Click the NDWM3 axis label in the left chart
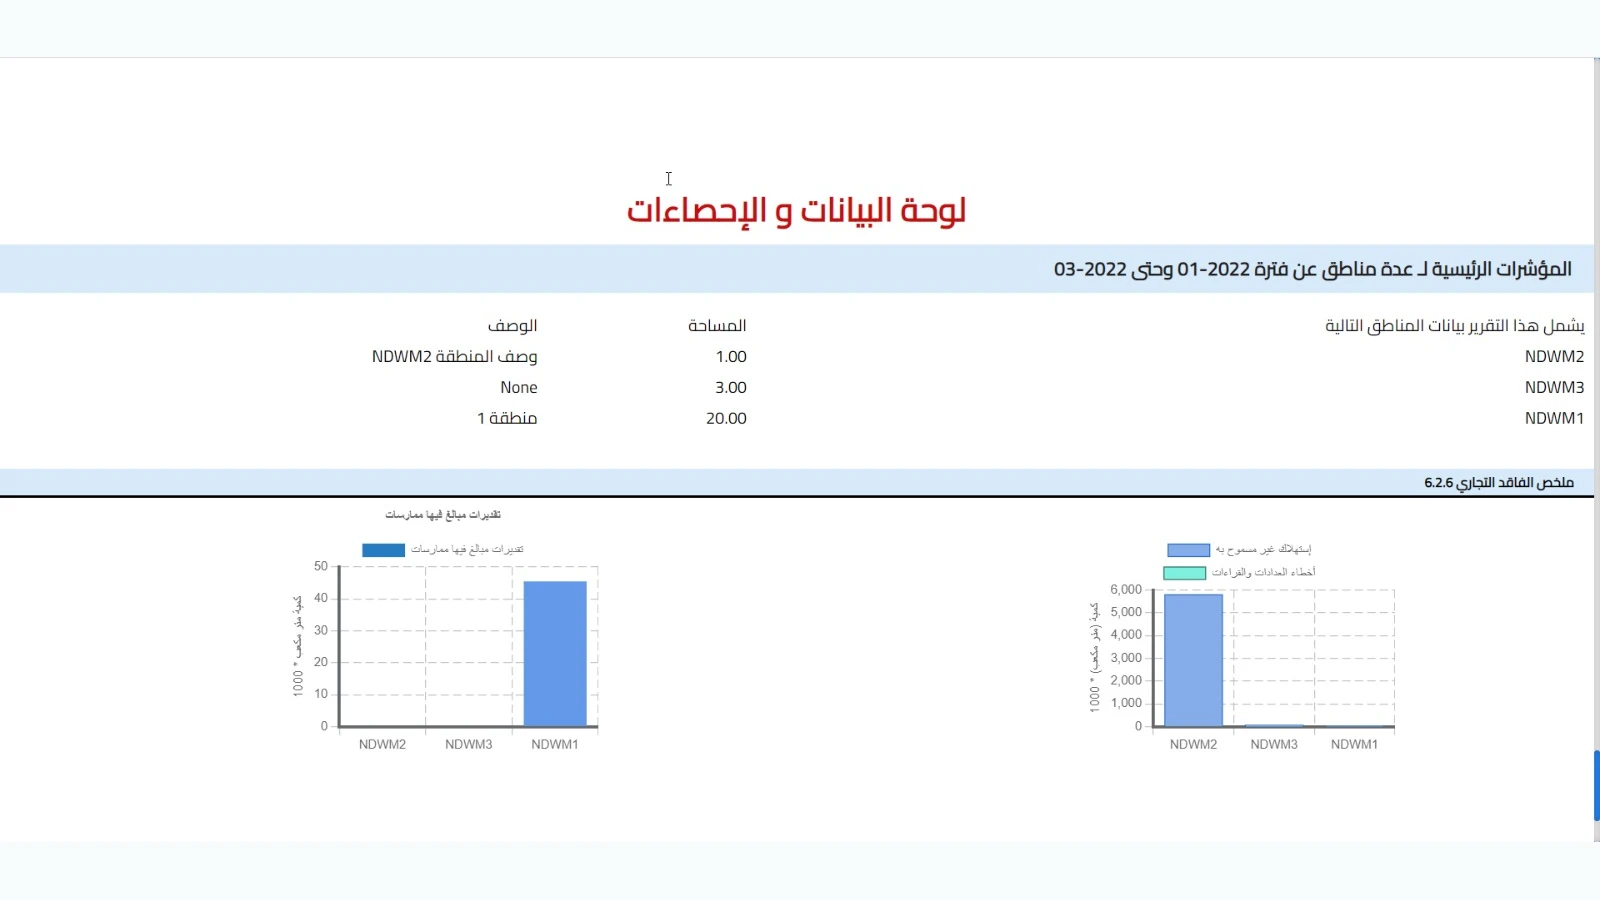The width and height of the screenshot is (1600, 900). coord(469,745)
